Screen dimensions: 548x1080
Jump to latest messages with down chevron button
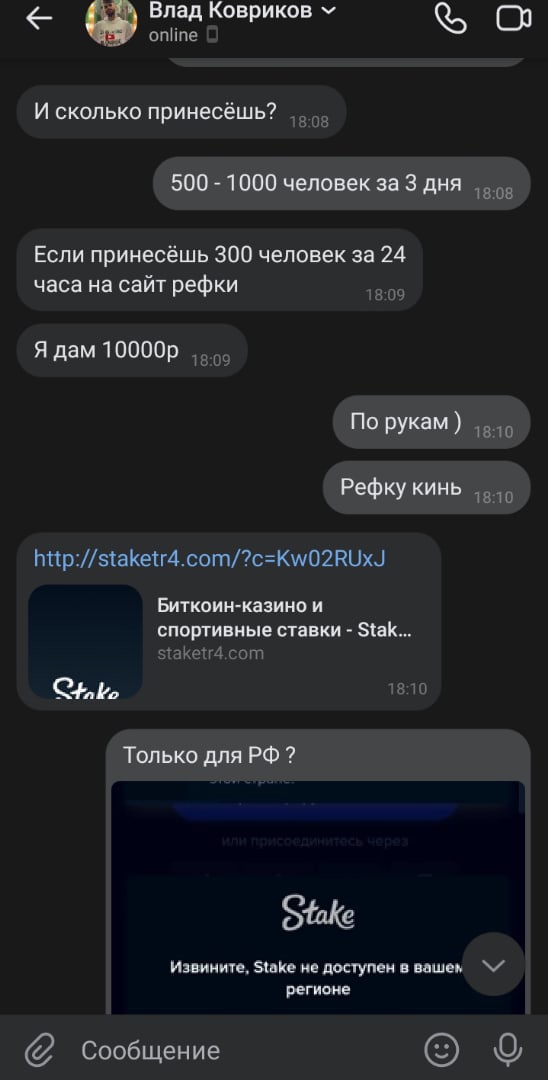493,964
